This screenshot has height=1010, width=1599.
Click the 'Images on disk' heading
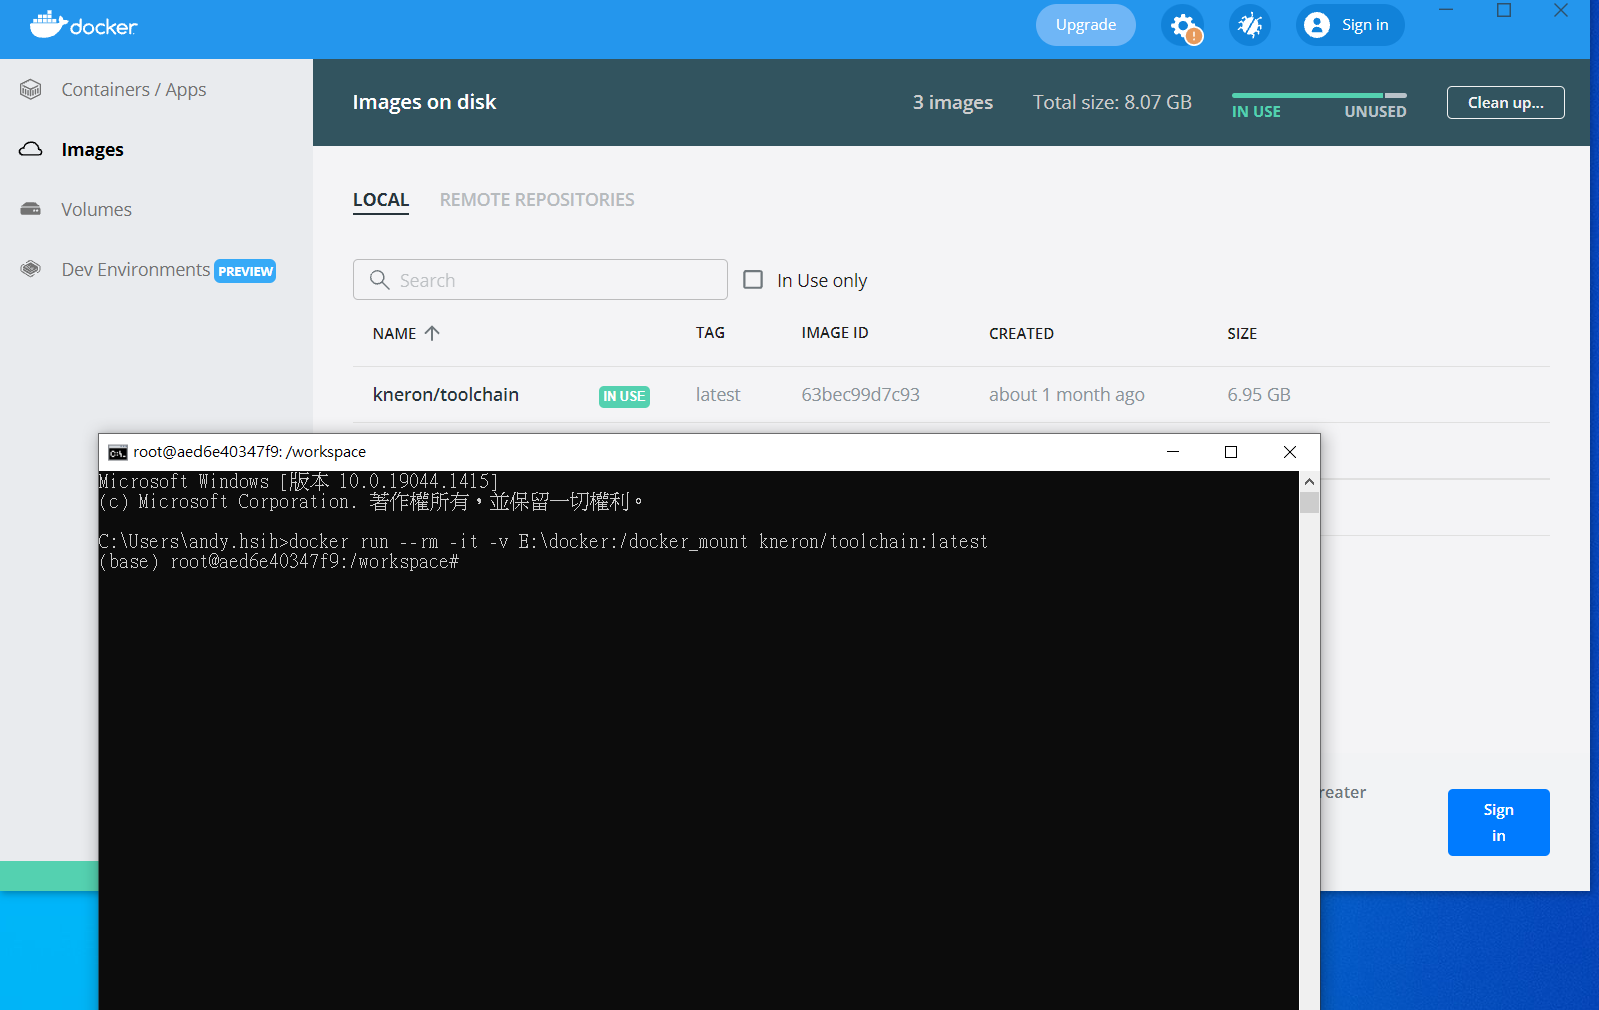[424, 102]
